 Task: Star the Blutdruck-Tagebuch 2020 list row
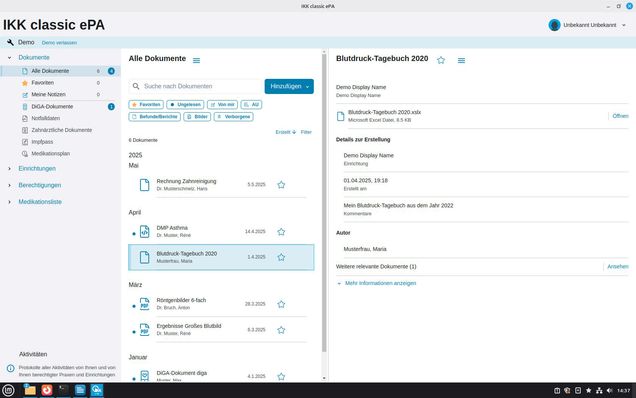281,257
